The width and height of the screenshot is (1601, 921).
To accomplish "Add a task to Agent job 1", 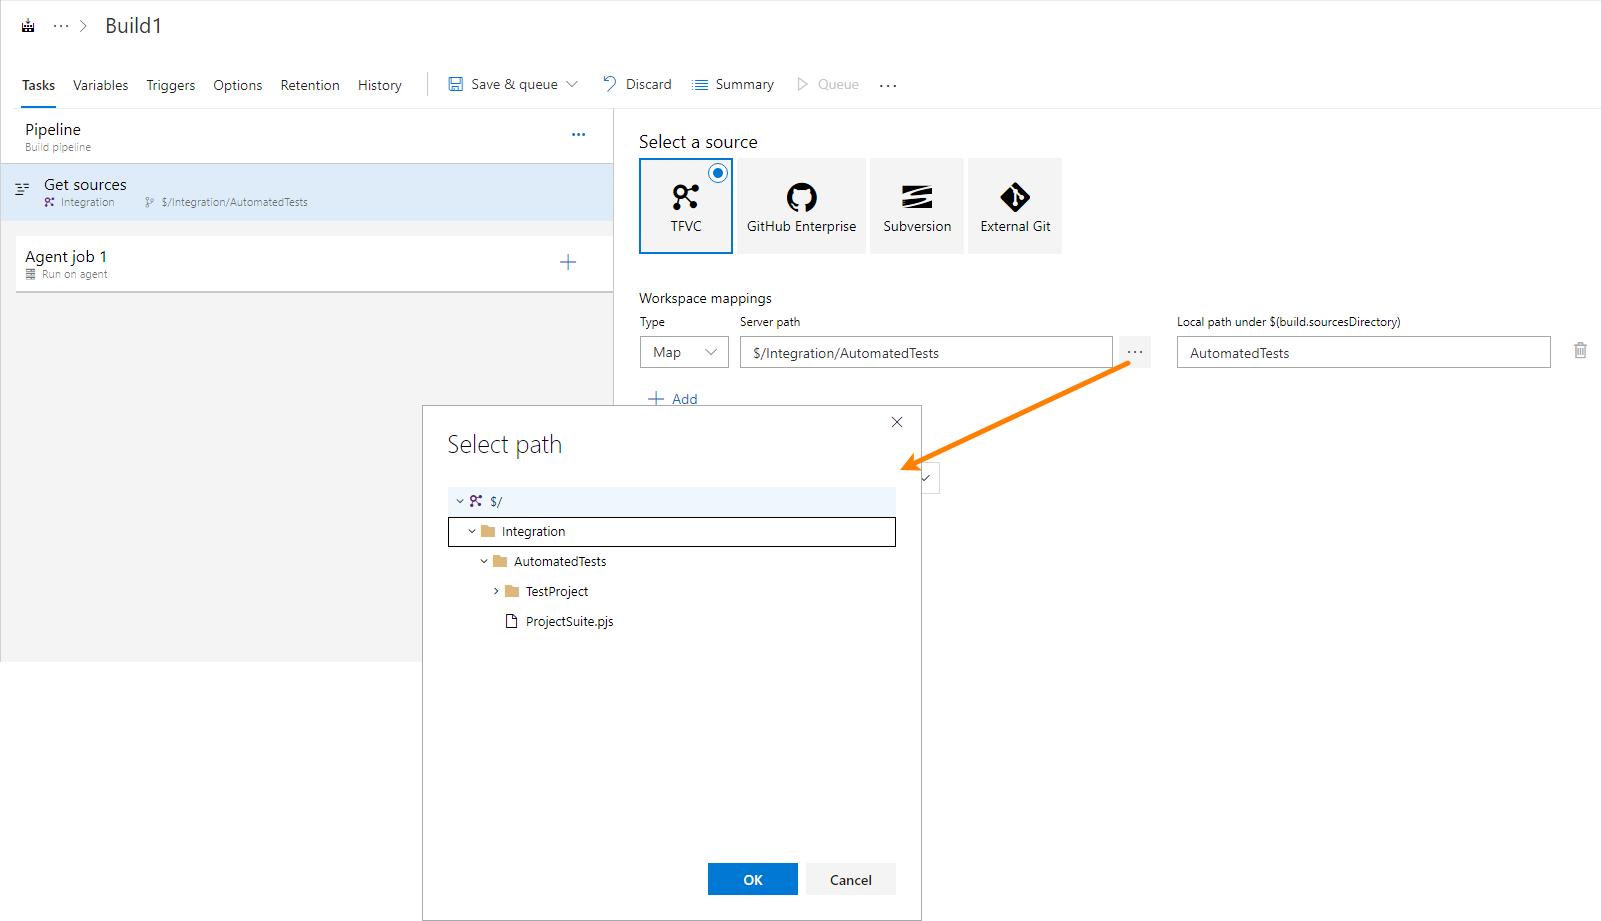I will click(568, 262).
